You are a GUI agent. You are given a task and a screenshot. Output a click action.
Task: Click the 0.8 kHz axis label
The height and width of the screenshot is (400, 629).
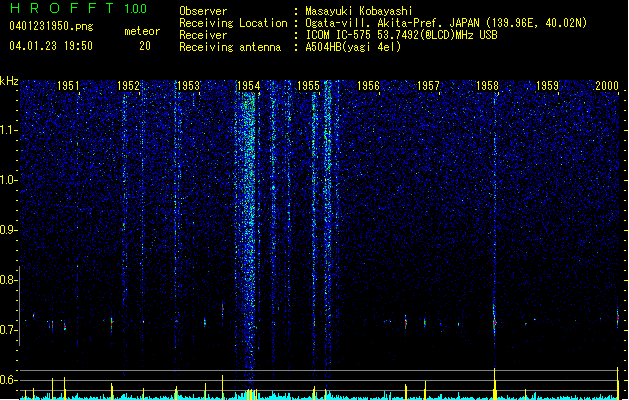pyautogui.click(x=8, y=280)
